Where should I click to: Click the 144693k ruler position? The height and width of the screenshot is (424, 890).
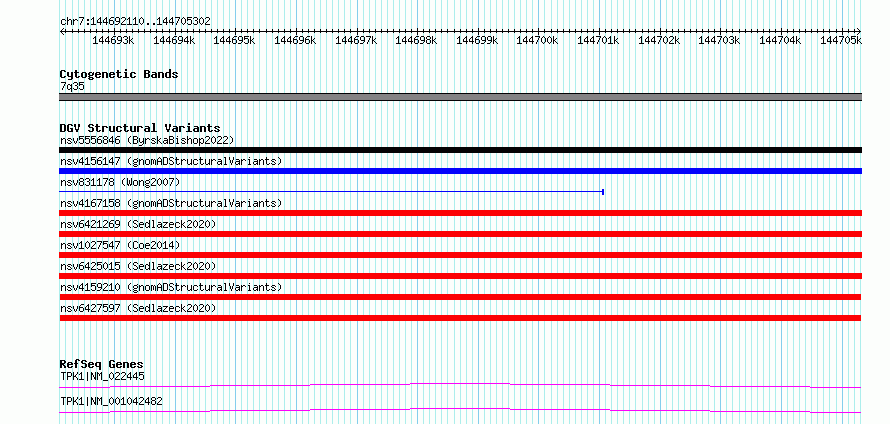[x=113, y=40]
